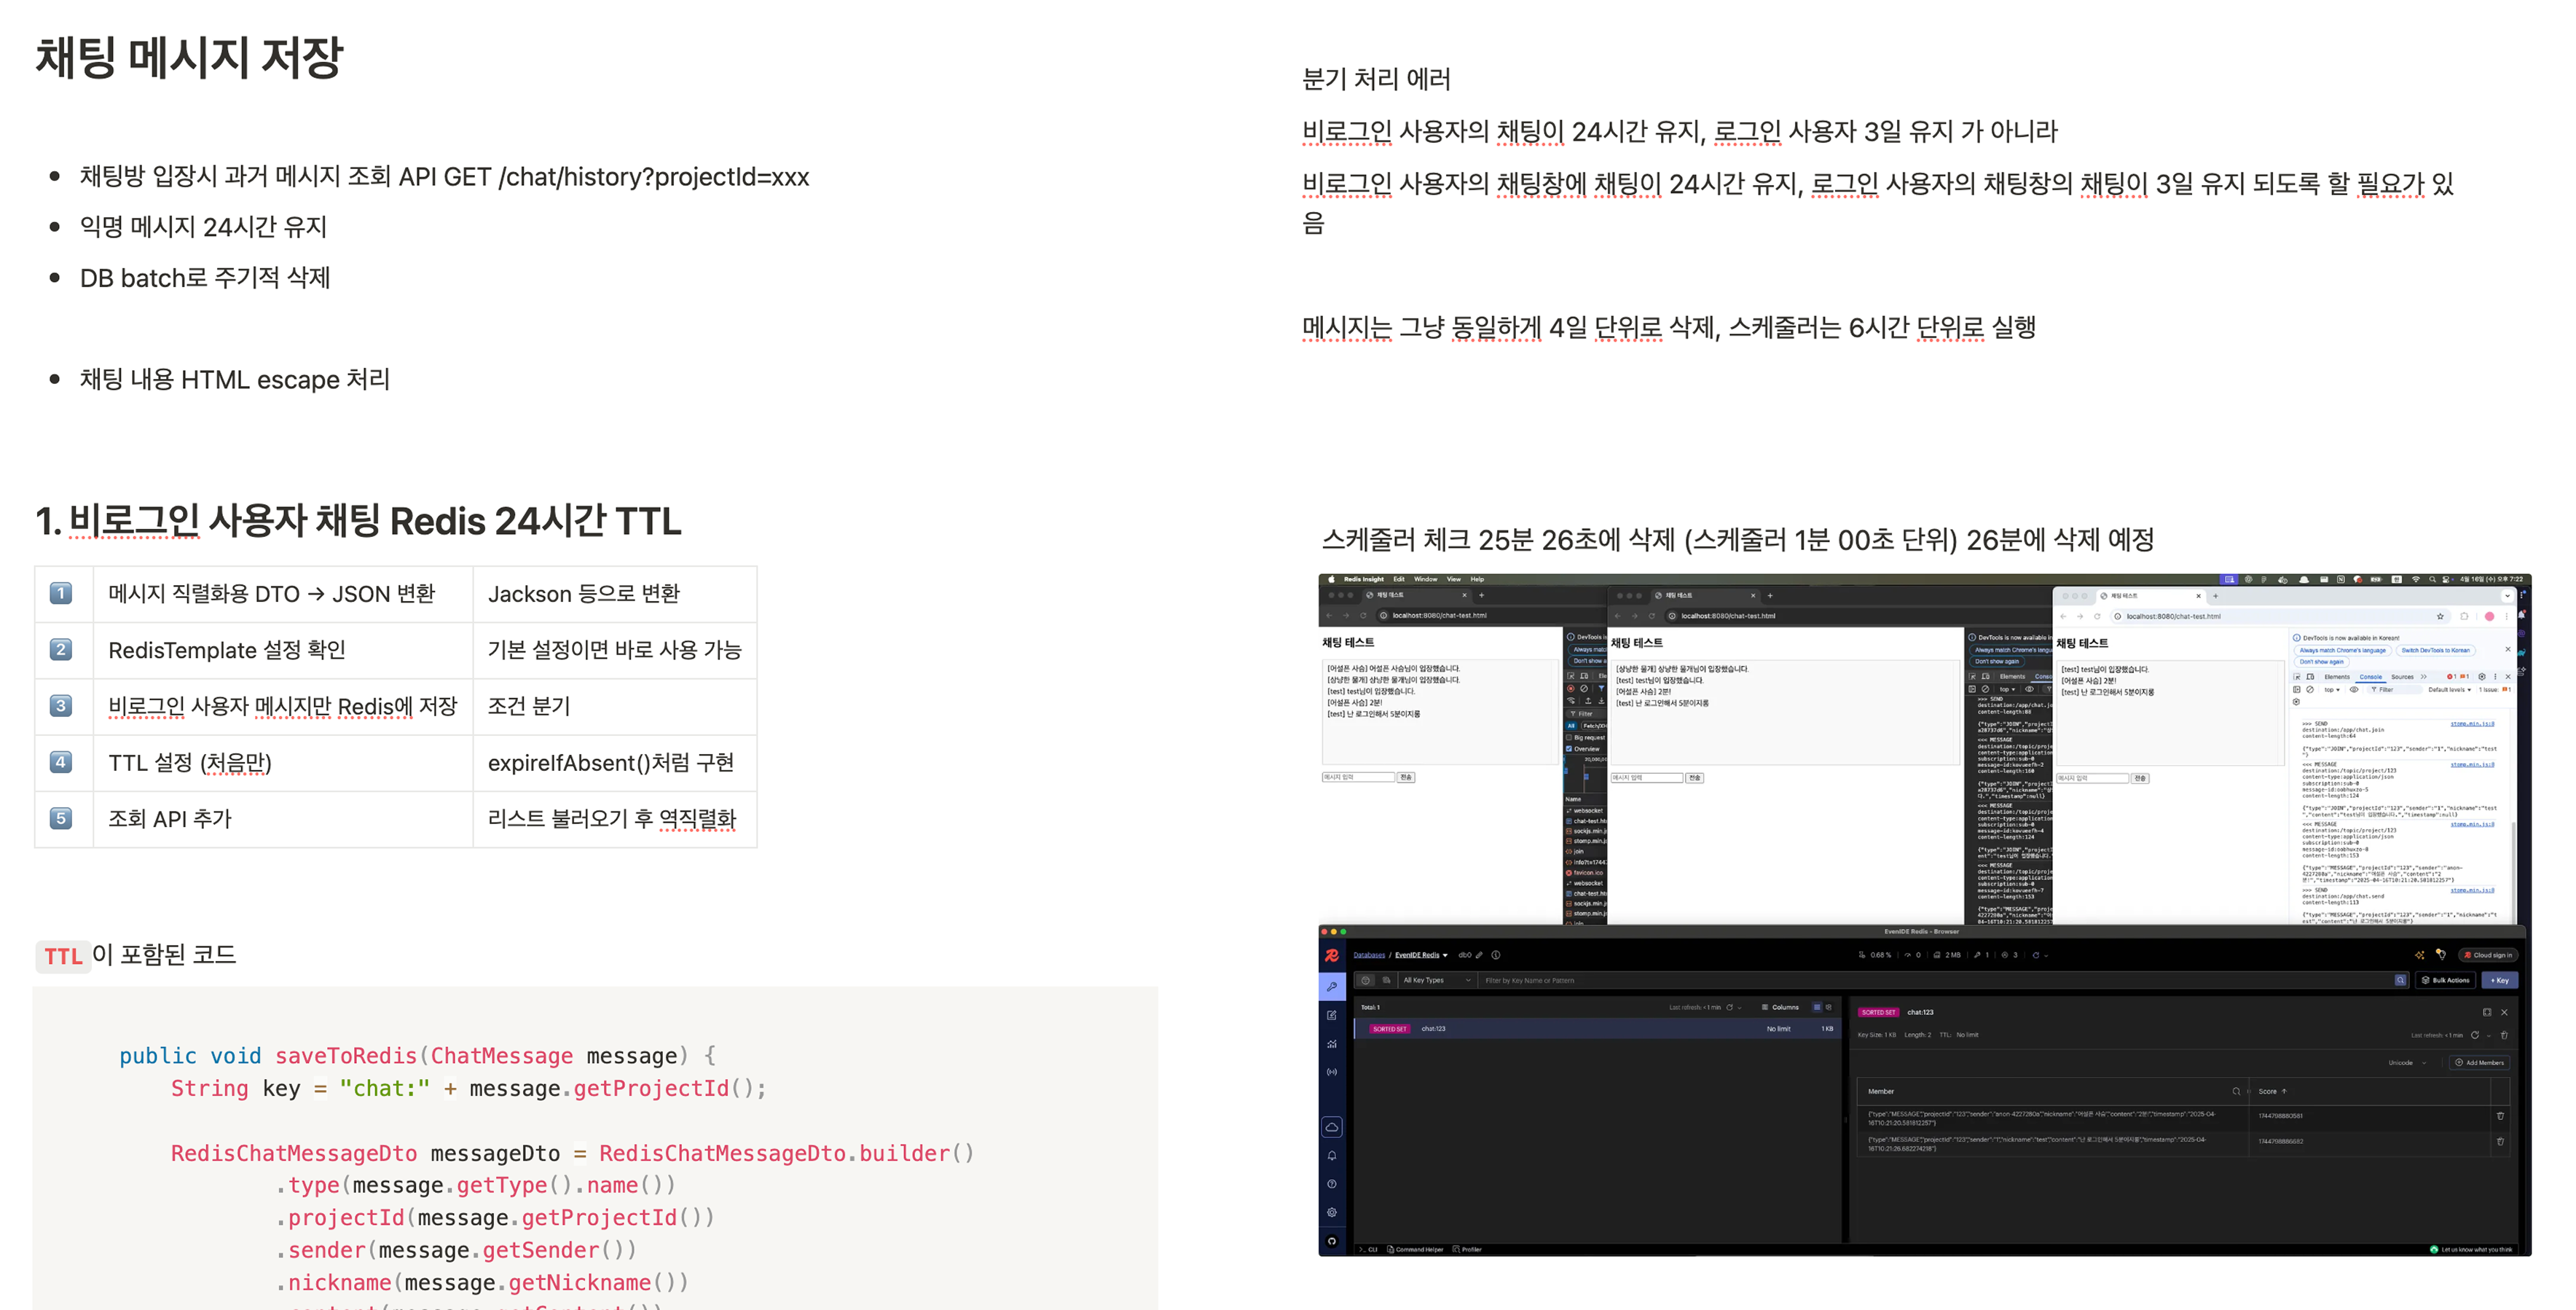Open the settings gear in Redis Insight sidebar
Screen dimensions: 2576x1310
[x=1332, y=1212]
